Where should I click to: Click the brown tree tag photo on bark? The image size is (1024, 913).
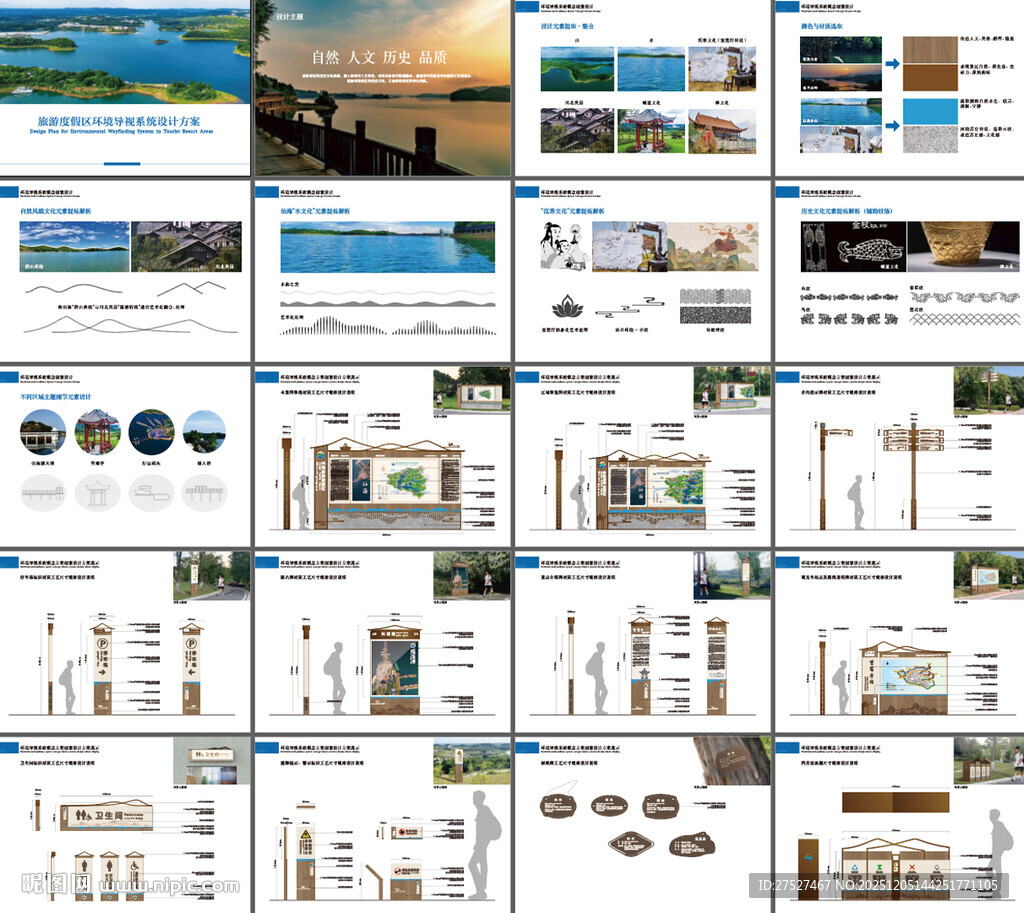(731, 760)
